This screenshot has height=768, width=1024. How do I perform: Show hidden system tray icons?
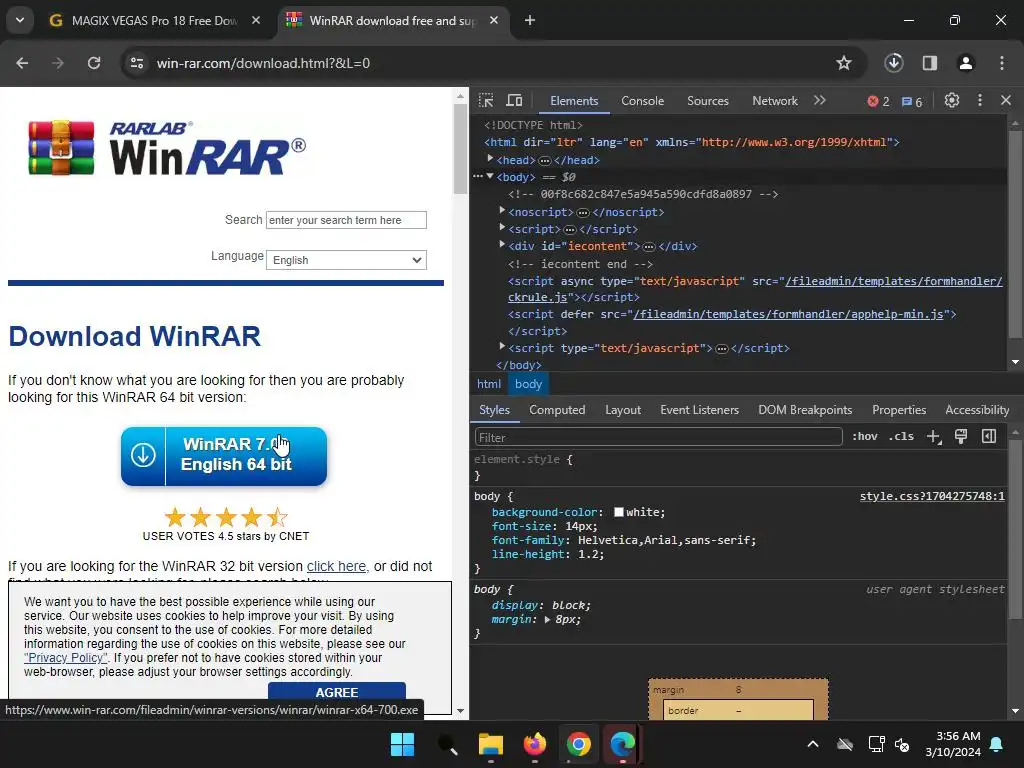click(813, 744)
